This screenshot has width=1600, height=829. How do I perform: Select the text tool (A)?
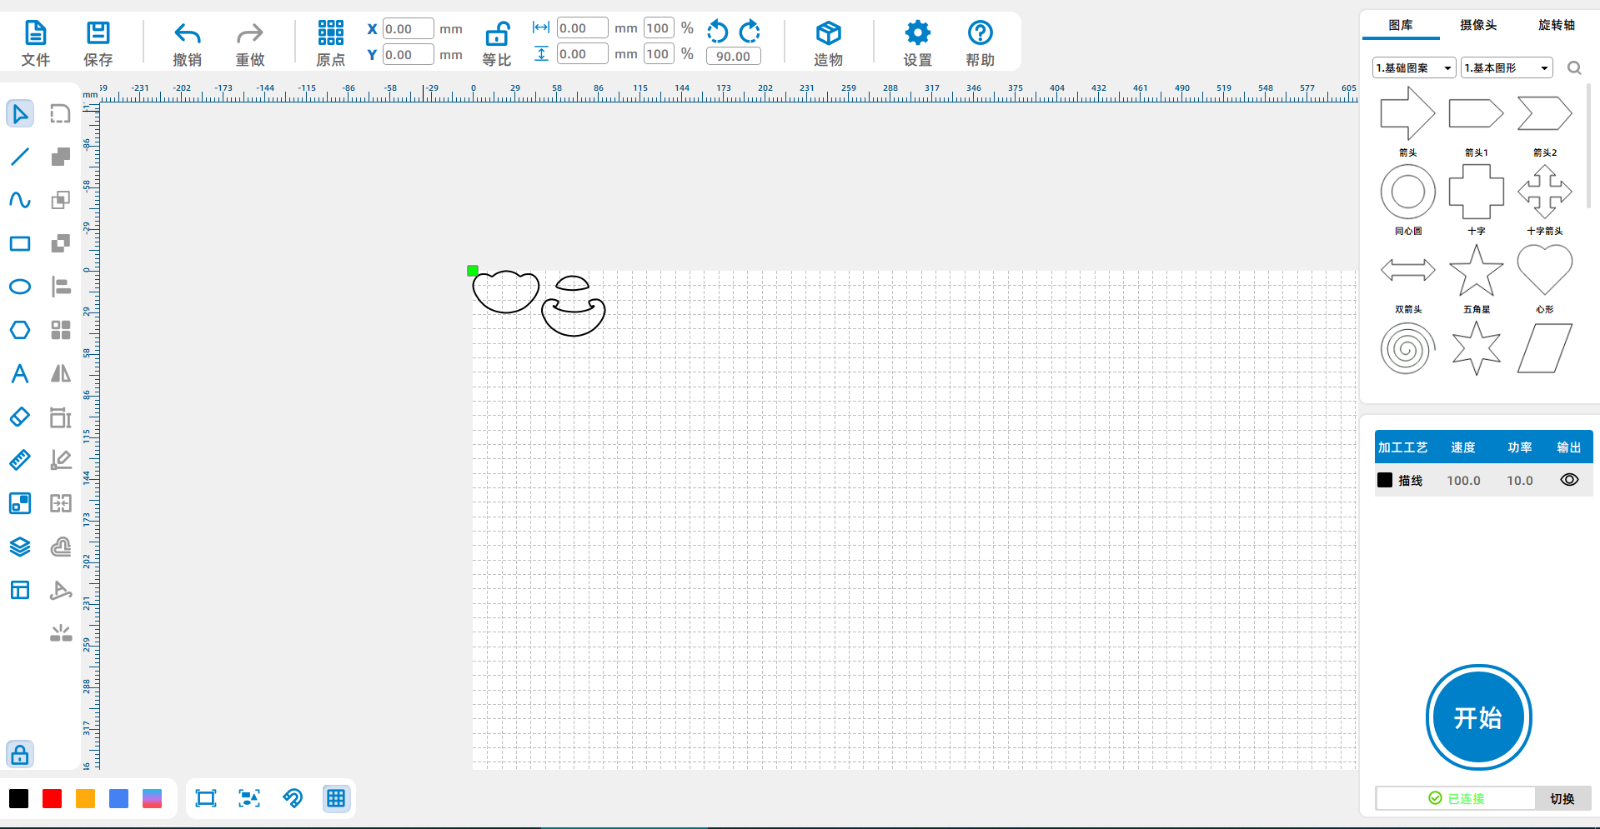point(20,374)
